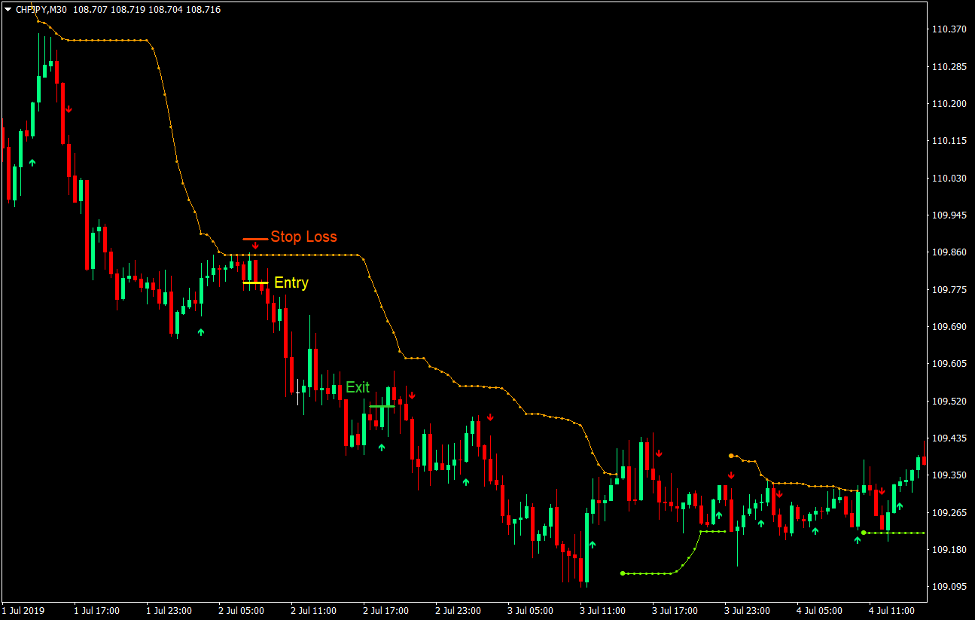Click the green up arrow at the far upper left
The height and width of the screenshot is (620, 977).
pos(32,161)
